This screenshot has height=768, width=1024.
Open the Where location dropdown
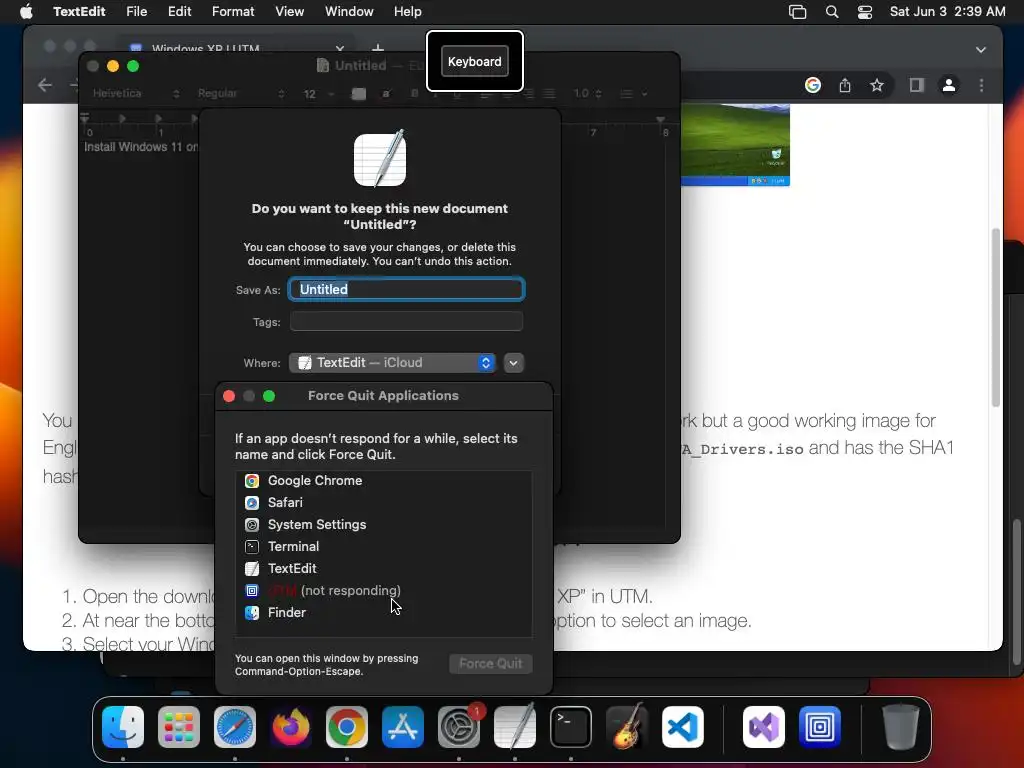coord(392,362)
